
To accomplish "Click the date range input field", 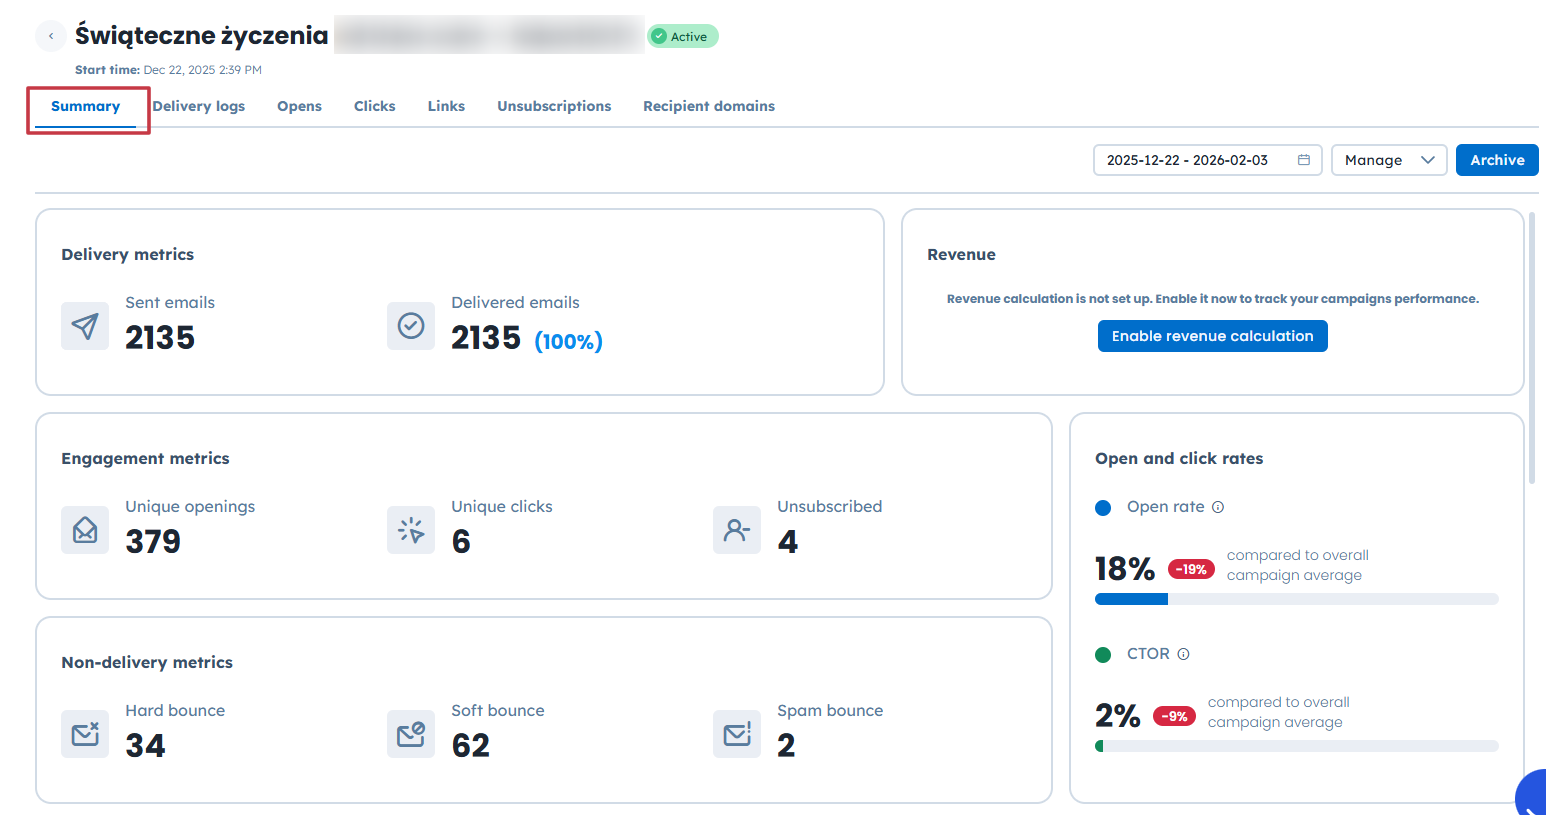I will (x=1207, y=160).
